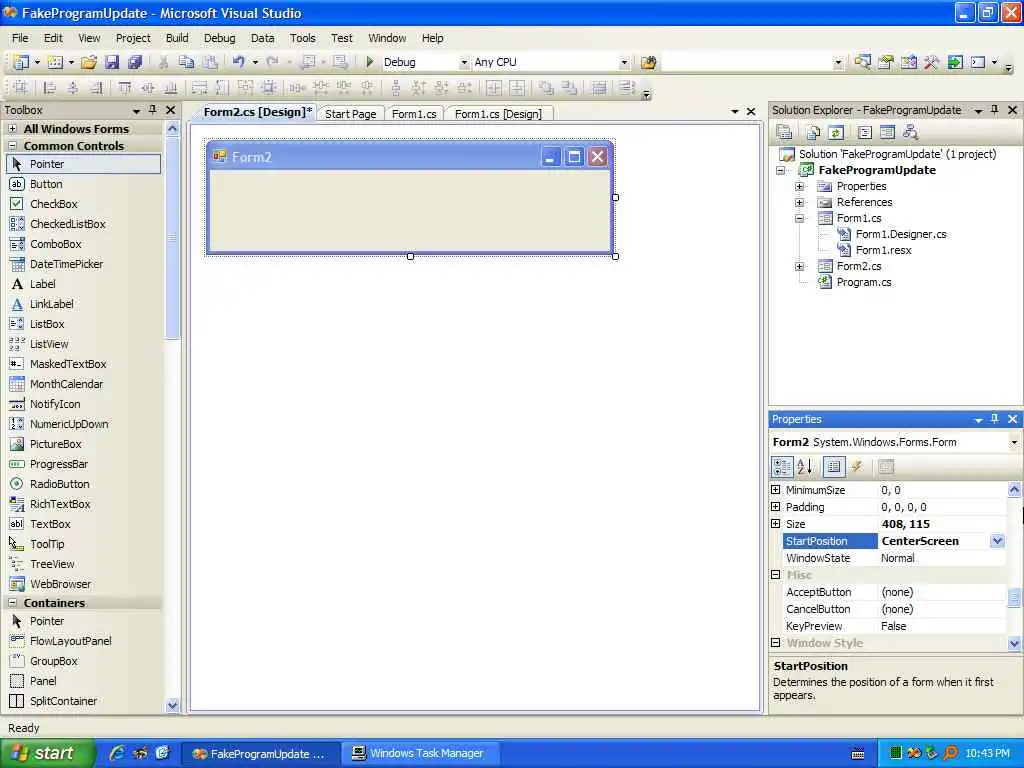
Task: Switch to Form1.cs [Design] tab
Action: pyautogui.click(x=498, y=114)
